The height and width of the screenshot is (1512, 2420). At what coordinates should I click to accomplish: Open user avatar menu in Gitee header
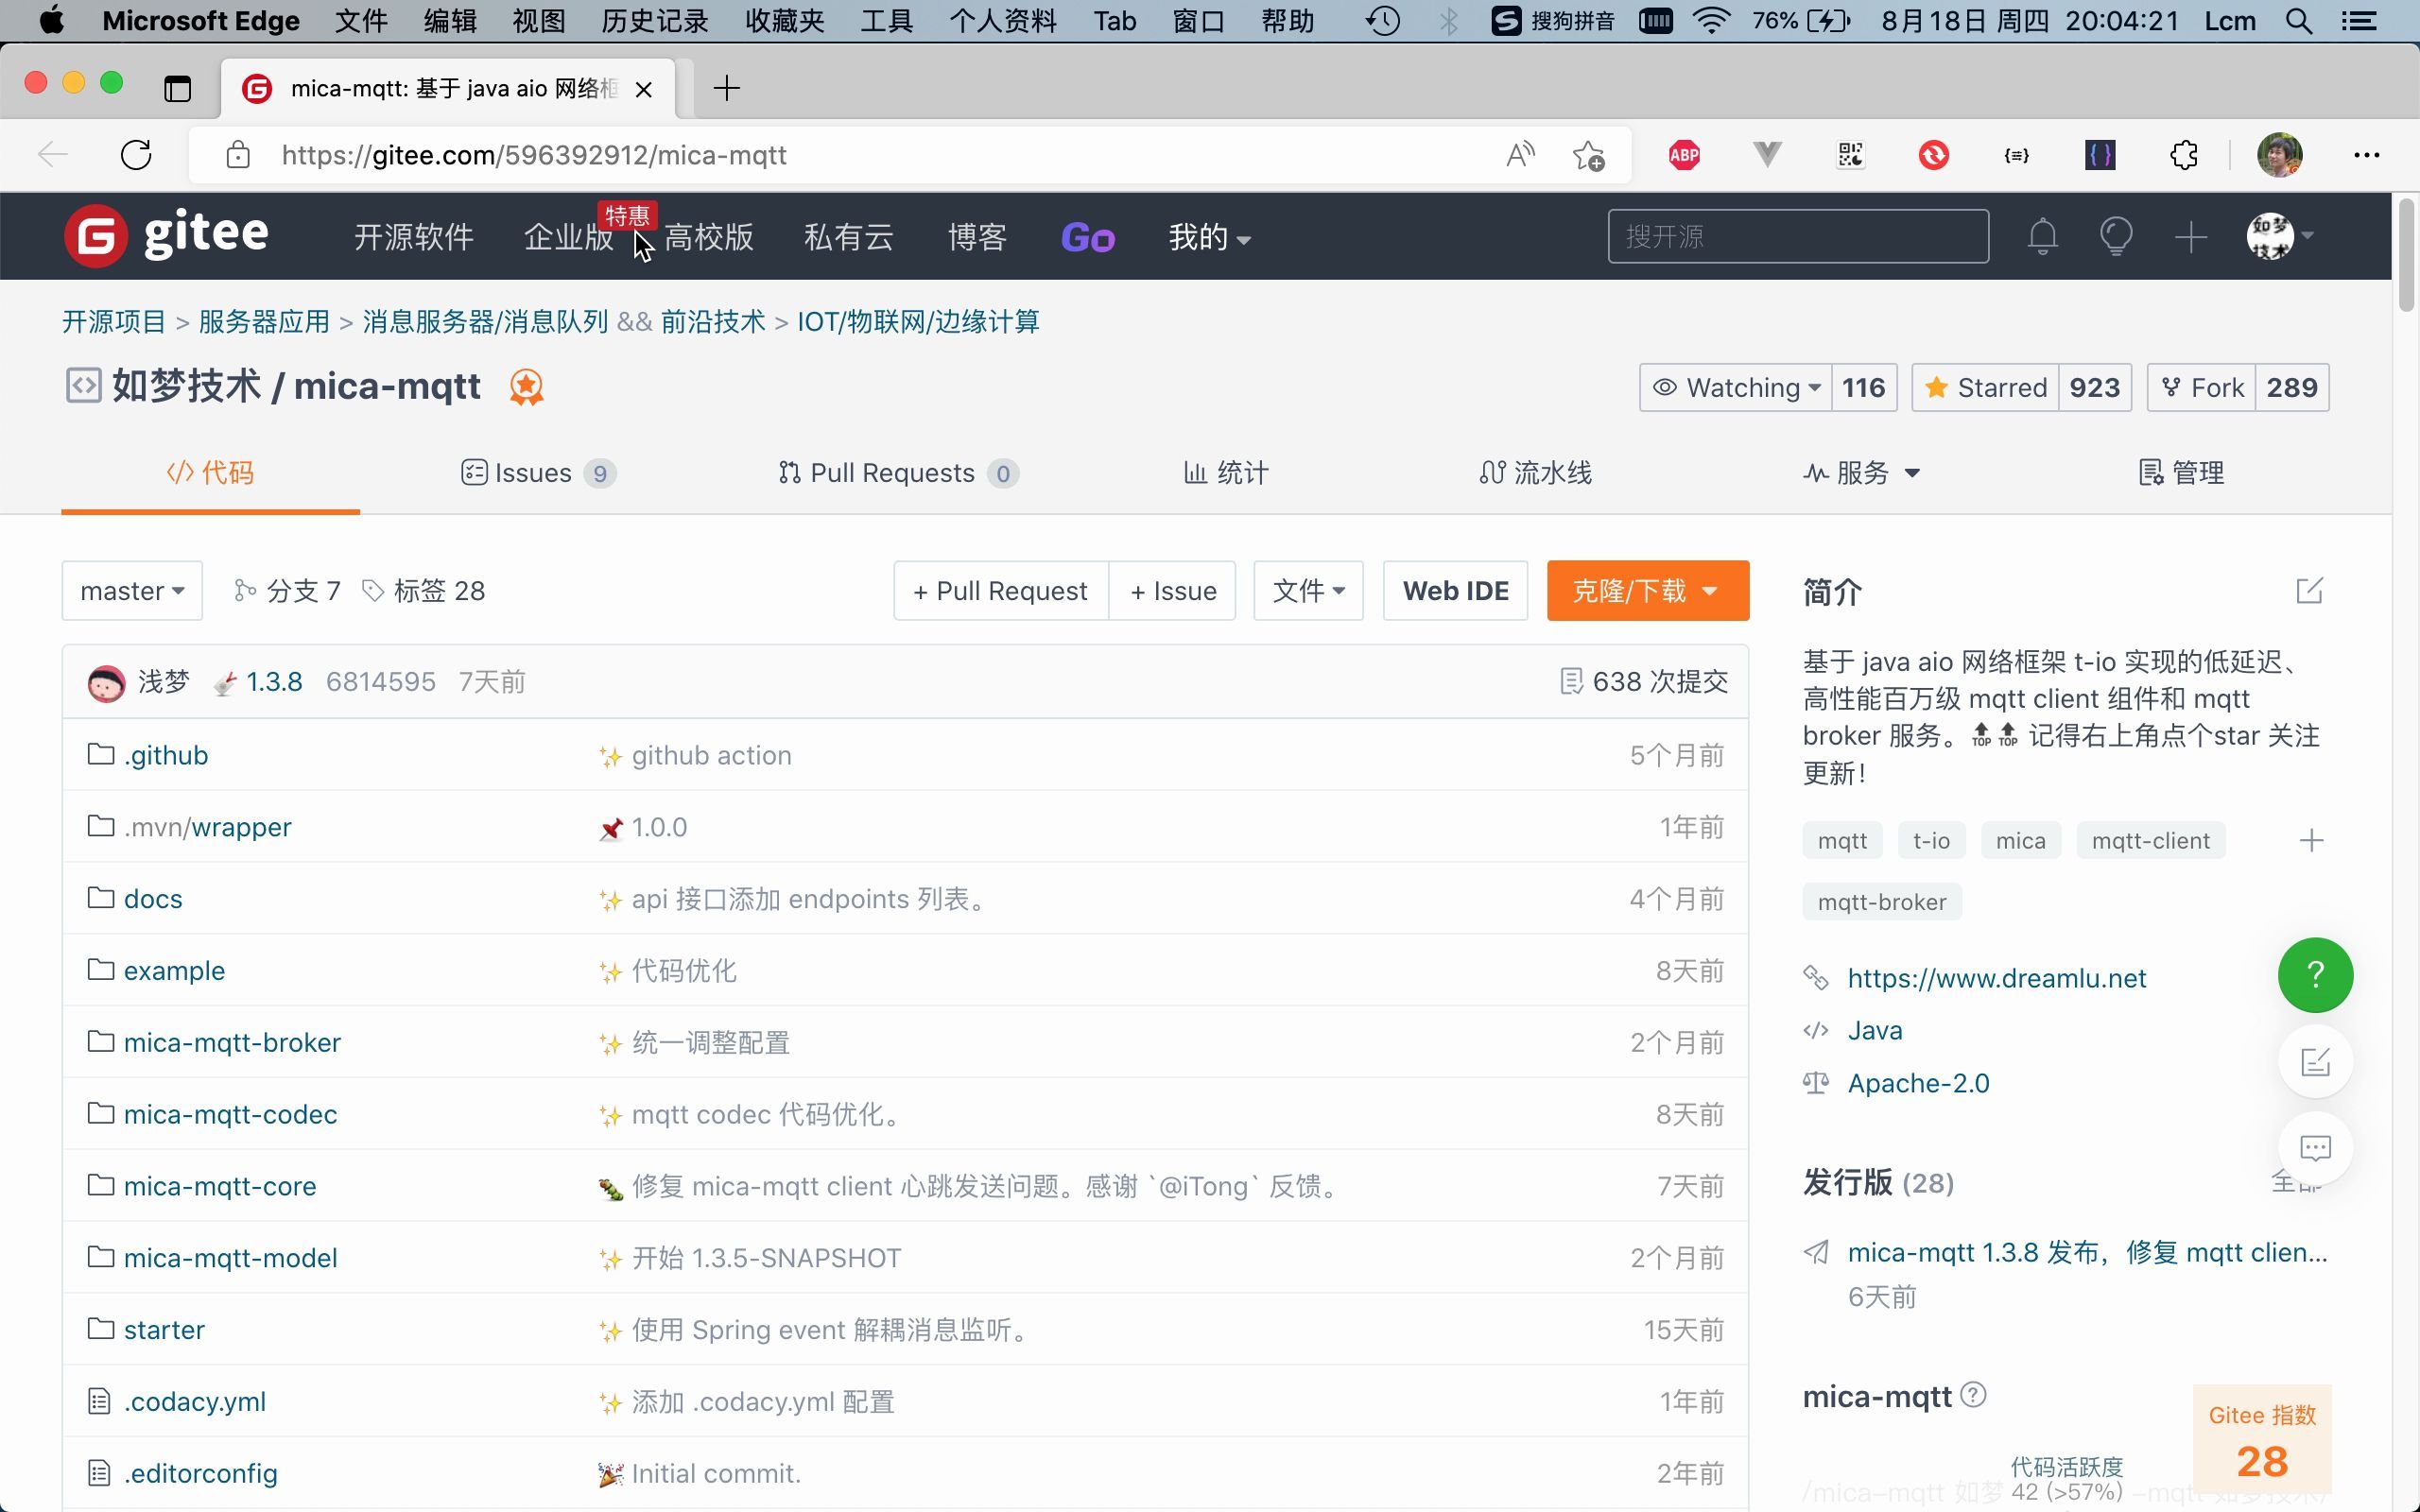coord(2280,236)
